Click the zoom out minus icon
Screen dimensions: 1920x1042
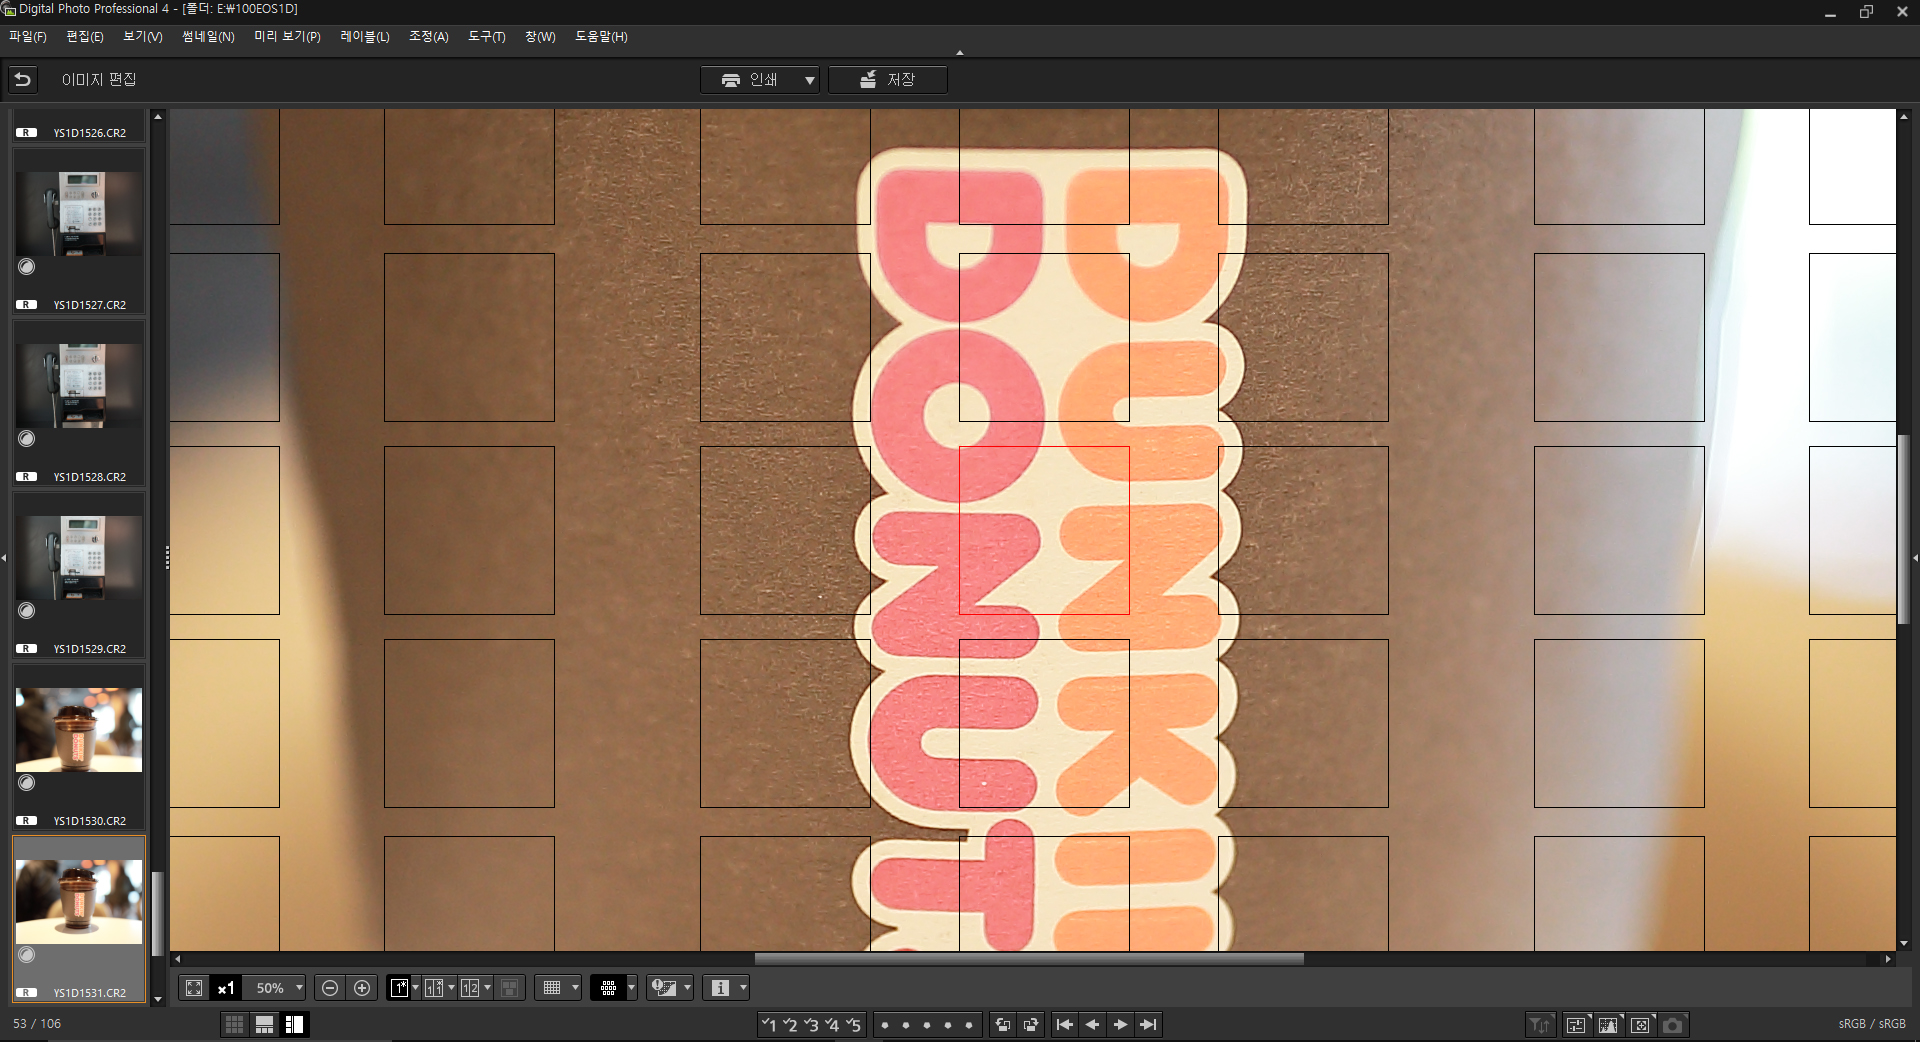330,988
